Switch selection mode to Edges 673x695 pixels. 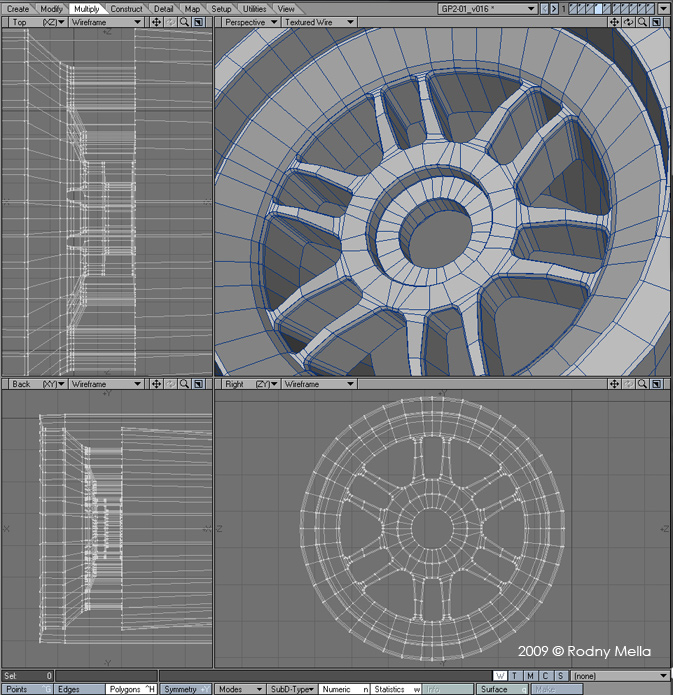[x=79, y=689]
